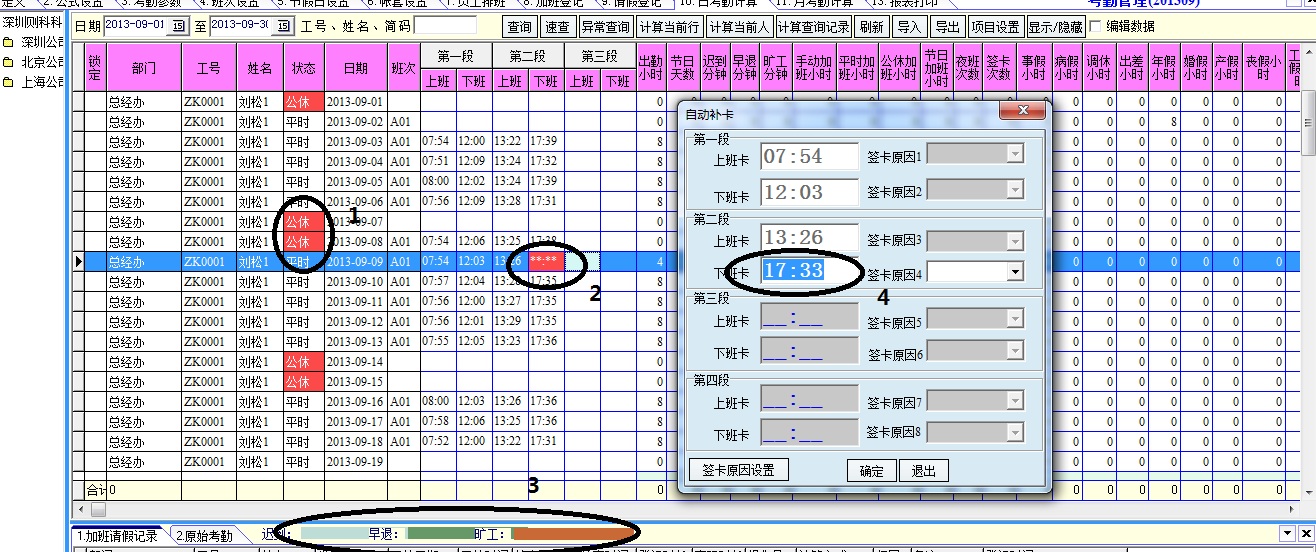Switch to 2.原始考勤 tab

204,536
